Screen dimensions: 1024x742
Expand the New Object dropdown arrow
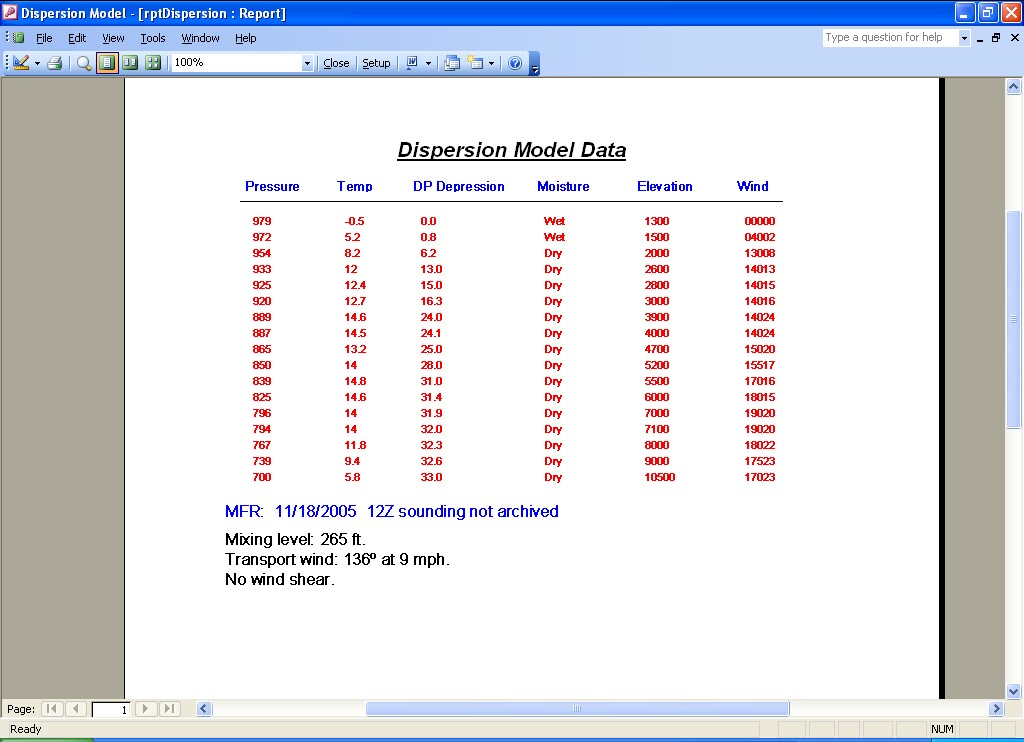(x=491, y=63)
